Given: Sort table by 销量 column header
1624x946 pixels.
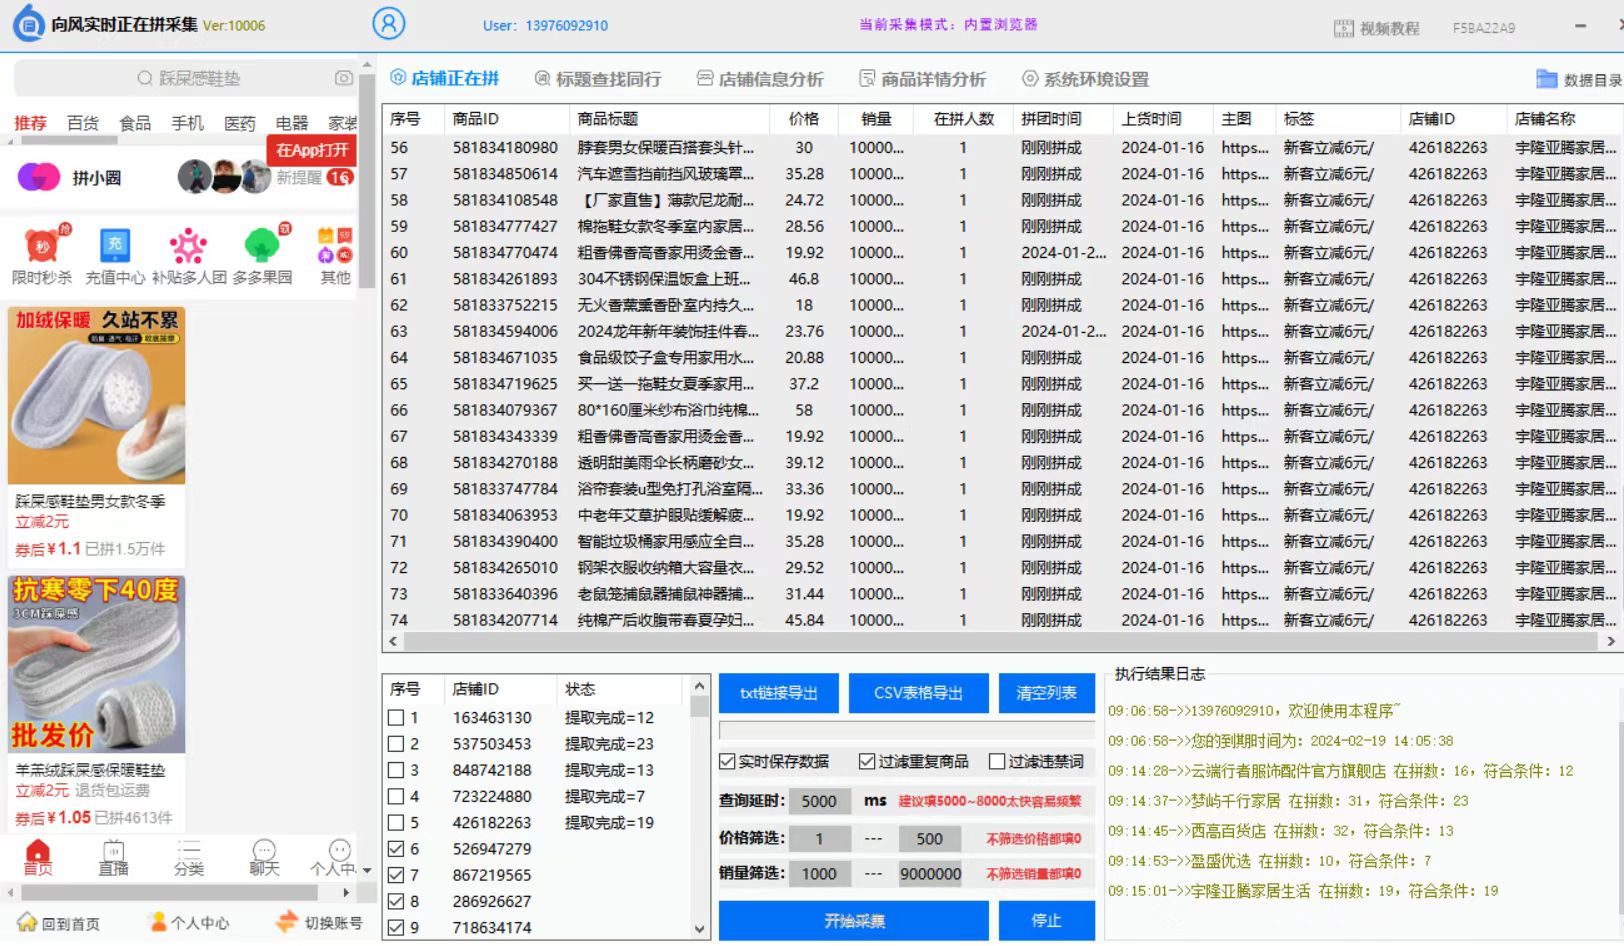Looking at the screenshot, I should 876,119.
